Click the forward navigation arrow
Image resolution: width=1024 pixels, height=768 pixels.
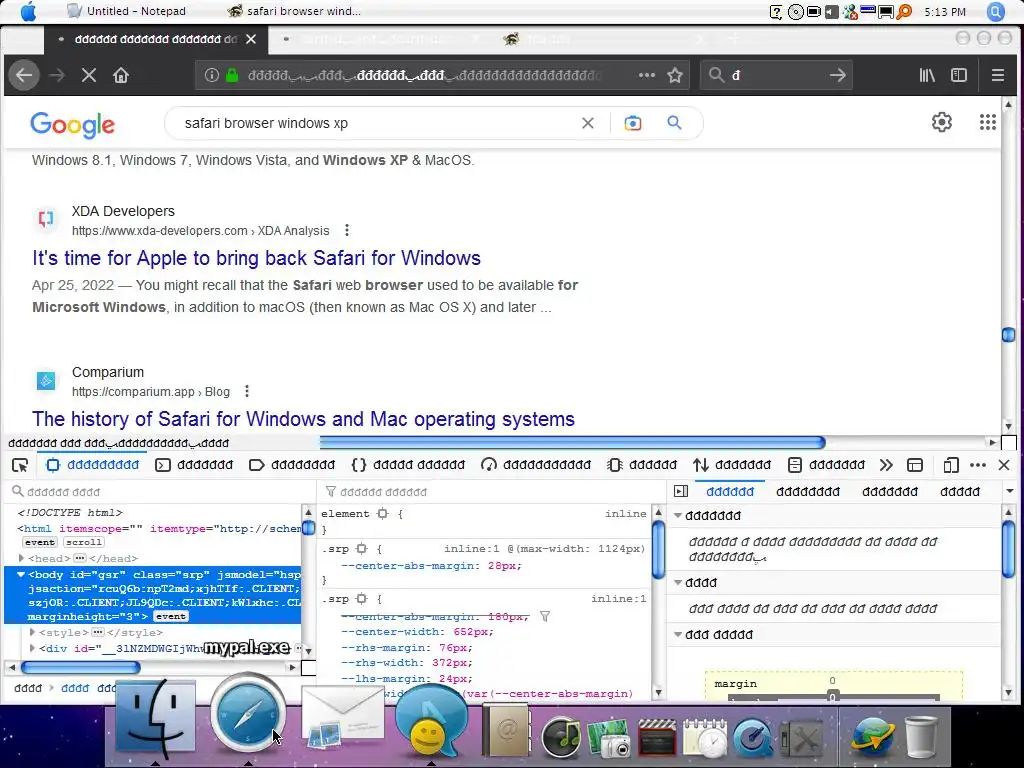pos(57,75)
